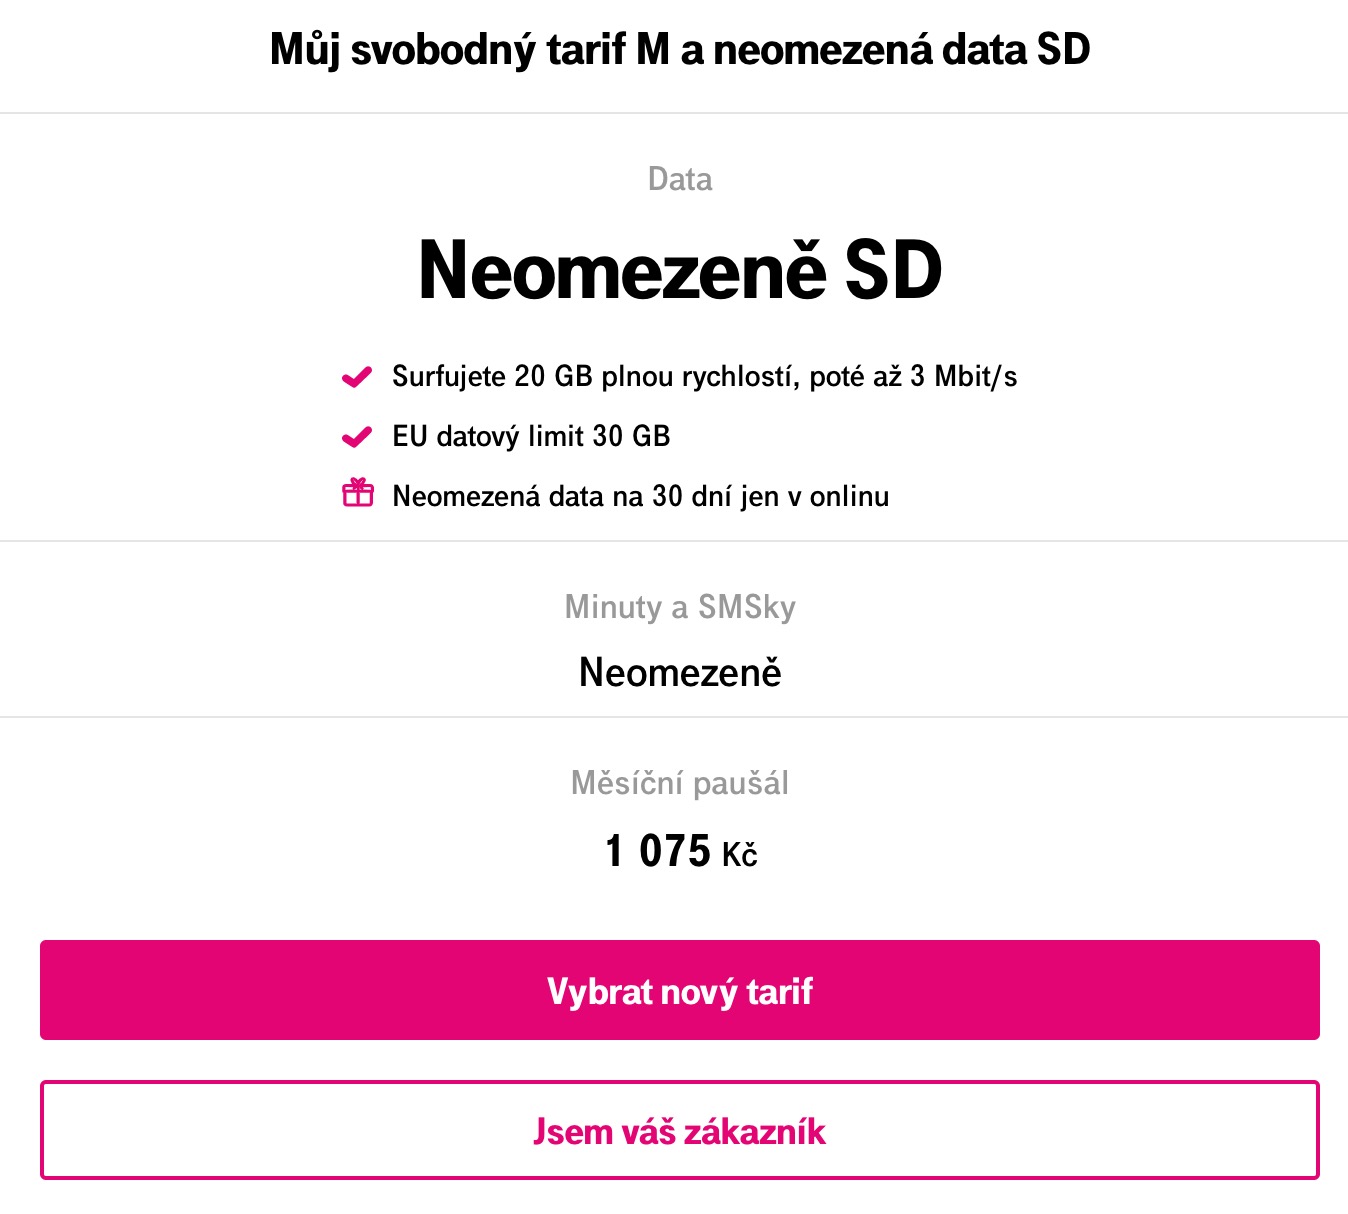Click the checkmark icon beside Surfujete 20 GB
The width and height of the screenshot is (1348, 1214).
pyautogui.click(x=357, y=377)
